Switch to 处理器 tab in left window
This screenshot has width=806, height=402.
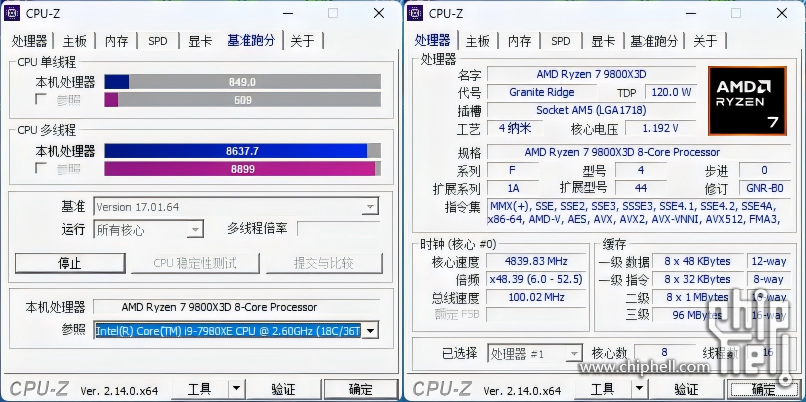(30, 41)
